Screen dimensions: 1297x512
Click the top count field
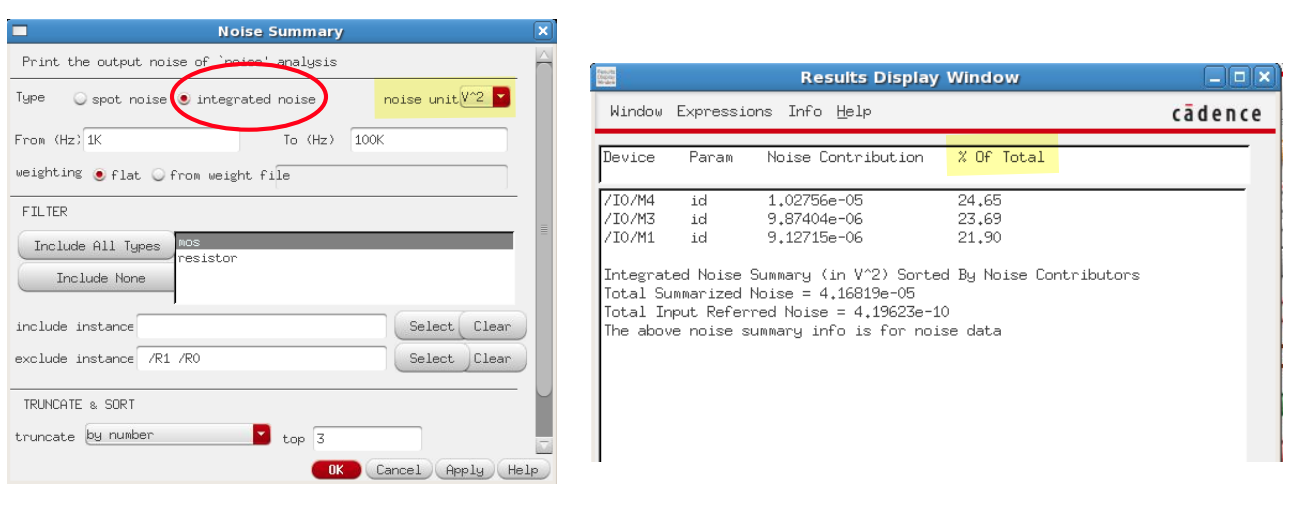pos(367,439)
